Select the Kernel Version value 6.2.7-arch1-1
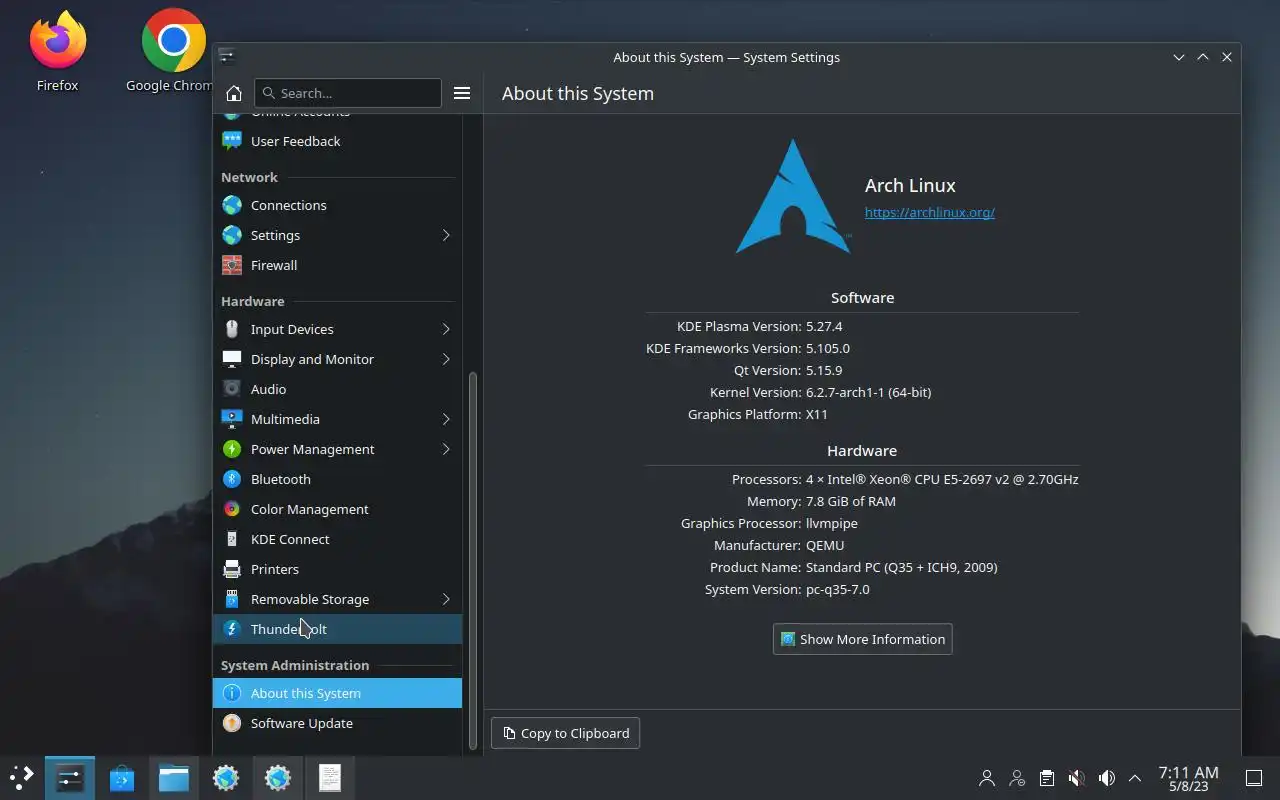Image resolution: width=1280 pixels, height=800 pixels. click(868, 392)
